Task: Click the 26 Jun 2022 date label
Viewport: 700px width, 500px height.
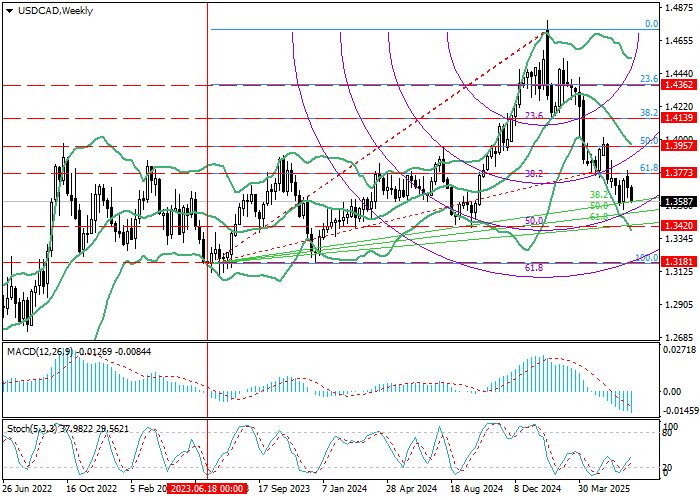Action: (x=27, y=488)
